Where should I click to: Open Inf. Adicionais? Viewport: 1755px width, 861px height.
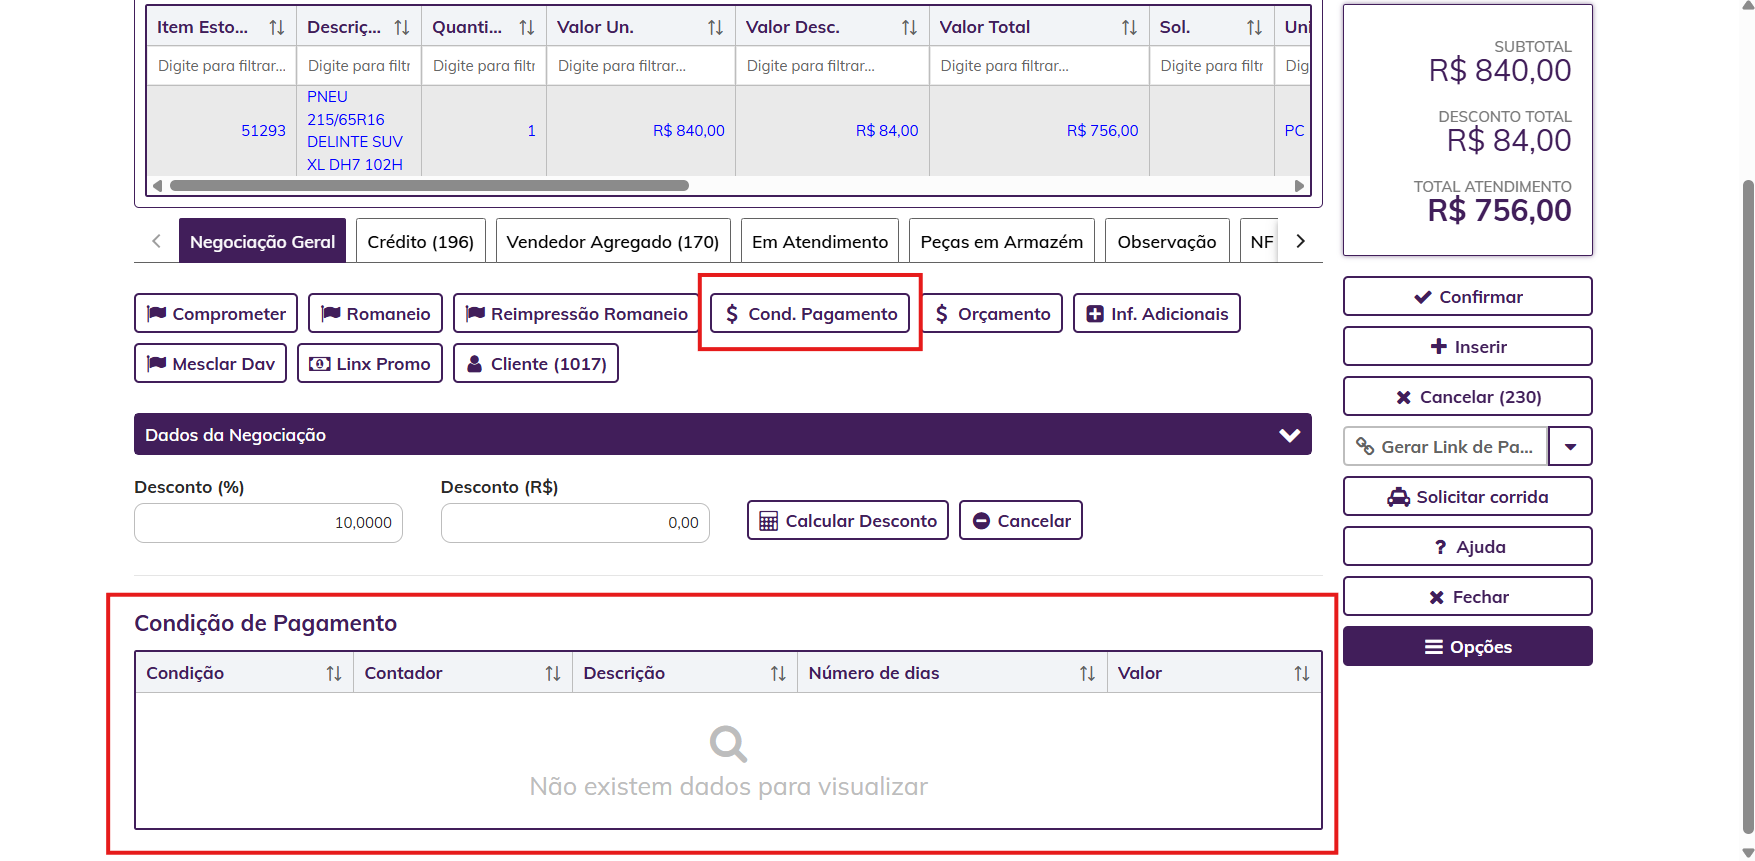(1157, 313)
